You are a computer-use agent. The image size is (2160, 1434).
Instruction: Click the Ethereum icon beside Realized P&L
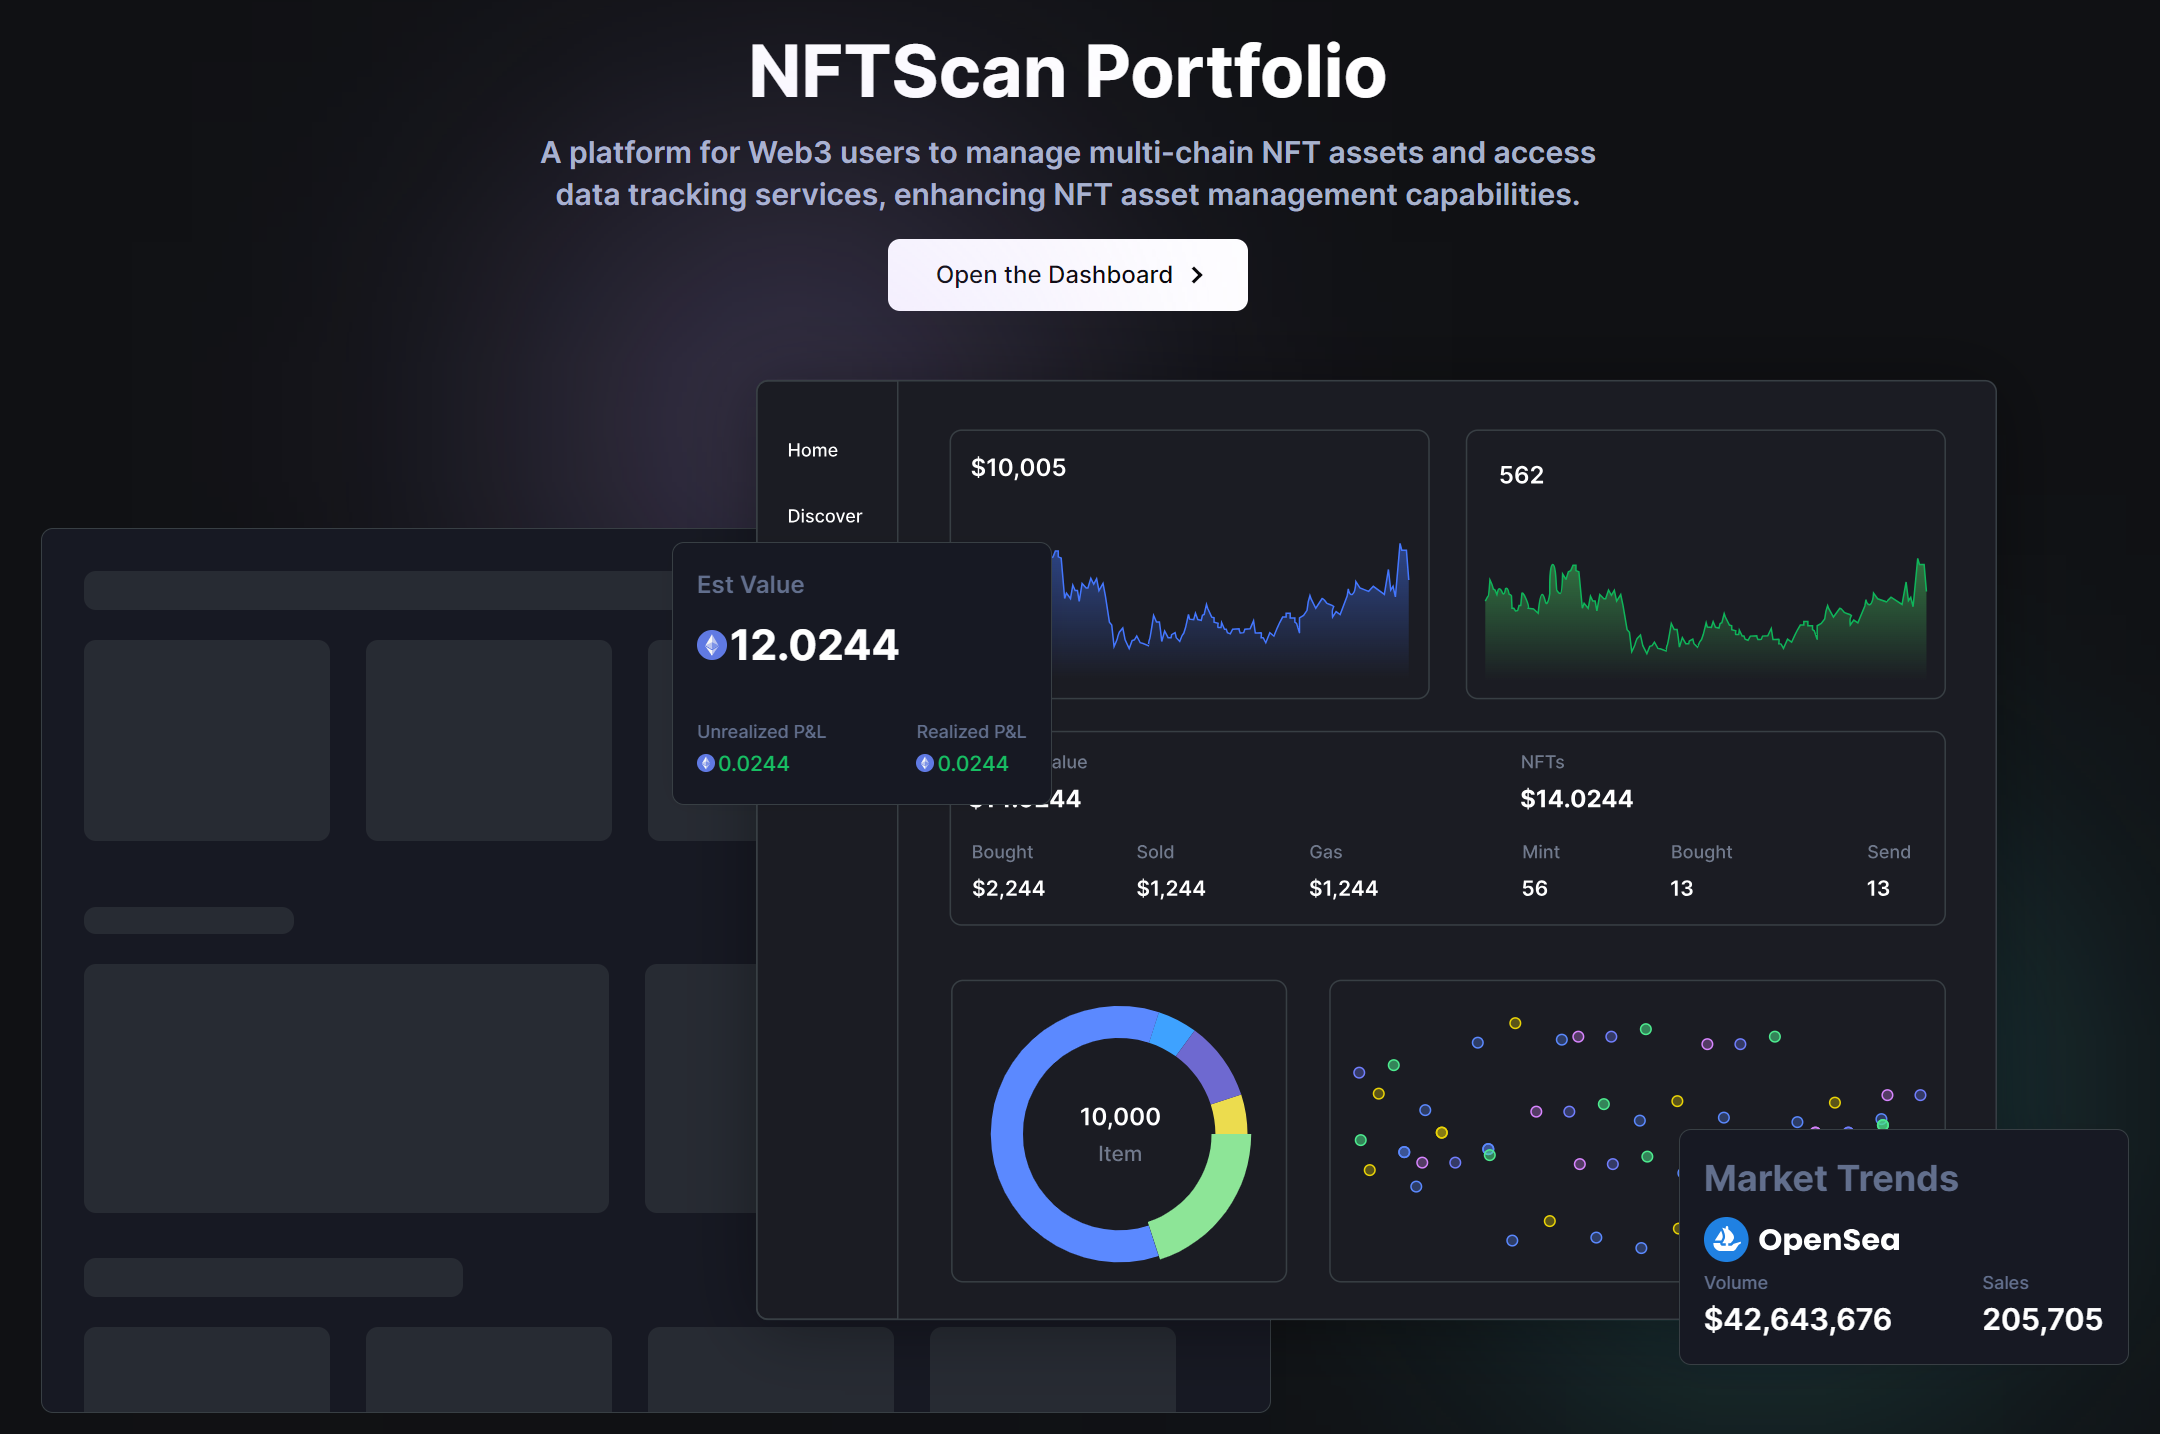(924, 763)
